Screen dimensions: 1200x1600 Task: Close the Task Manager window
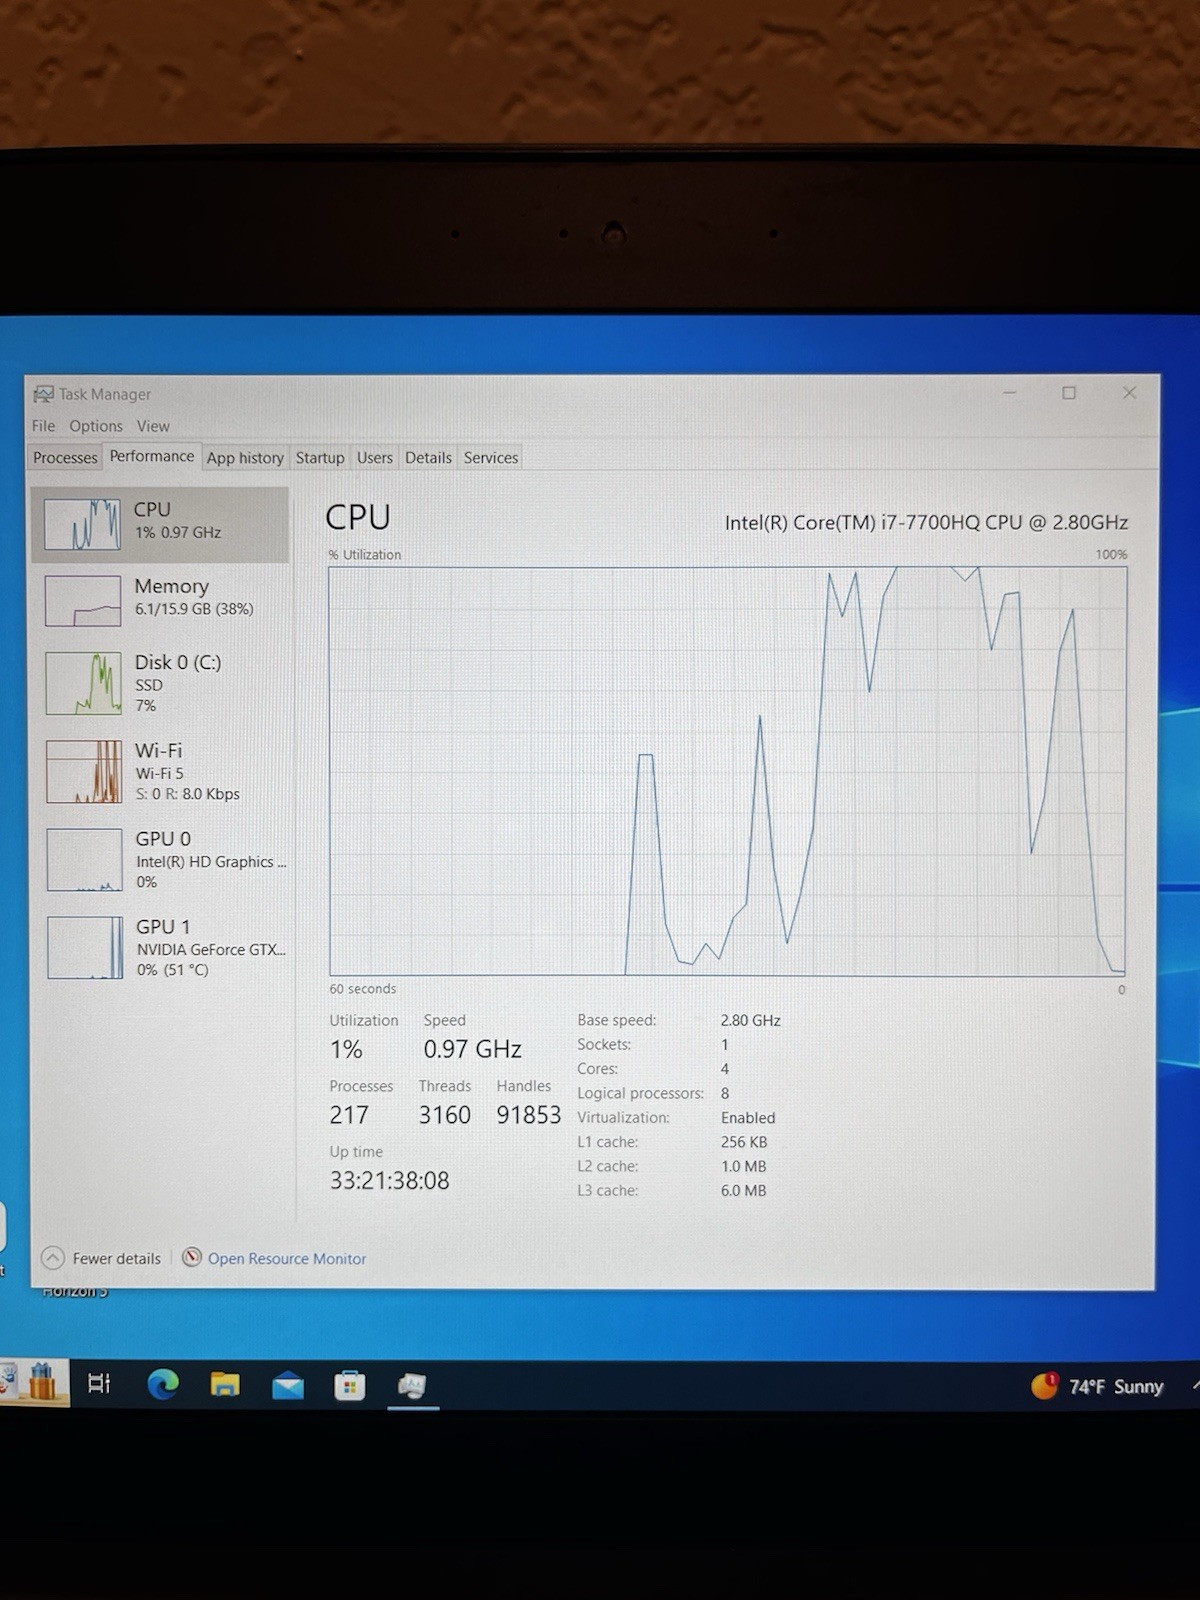1130,393
